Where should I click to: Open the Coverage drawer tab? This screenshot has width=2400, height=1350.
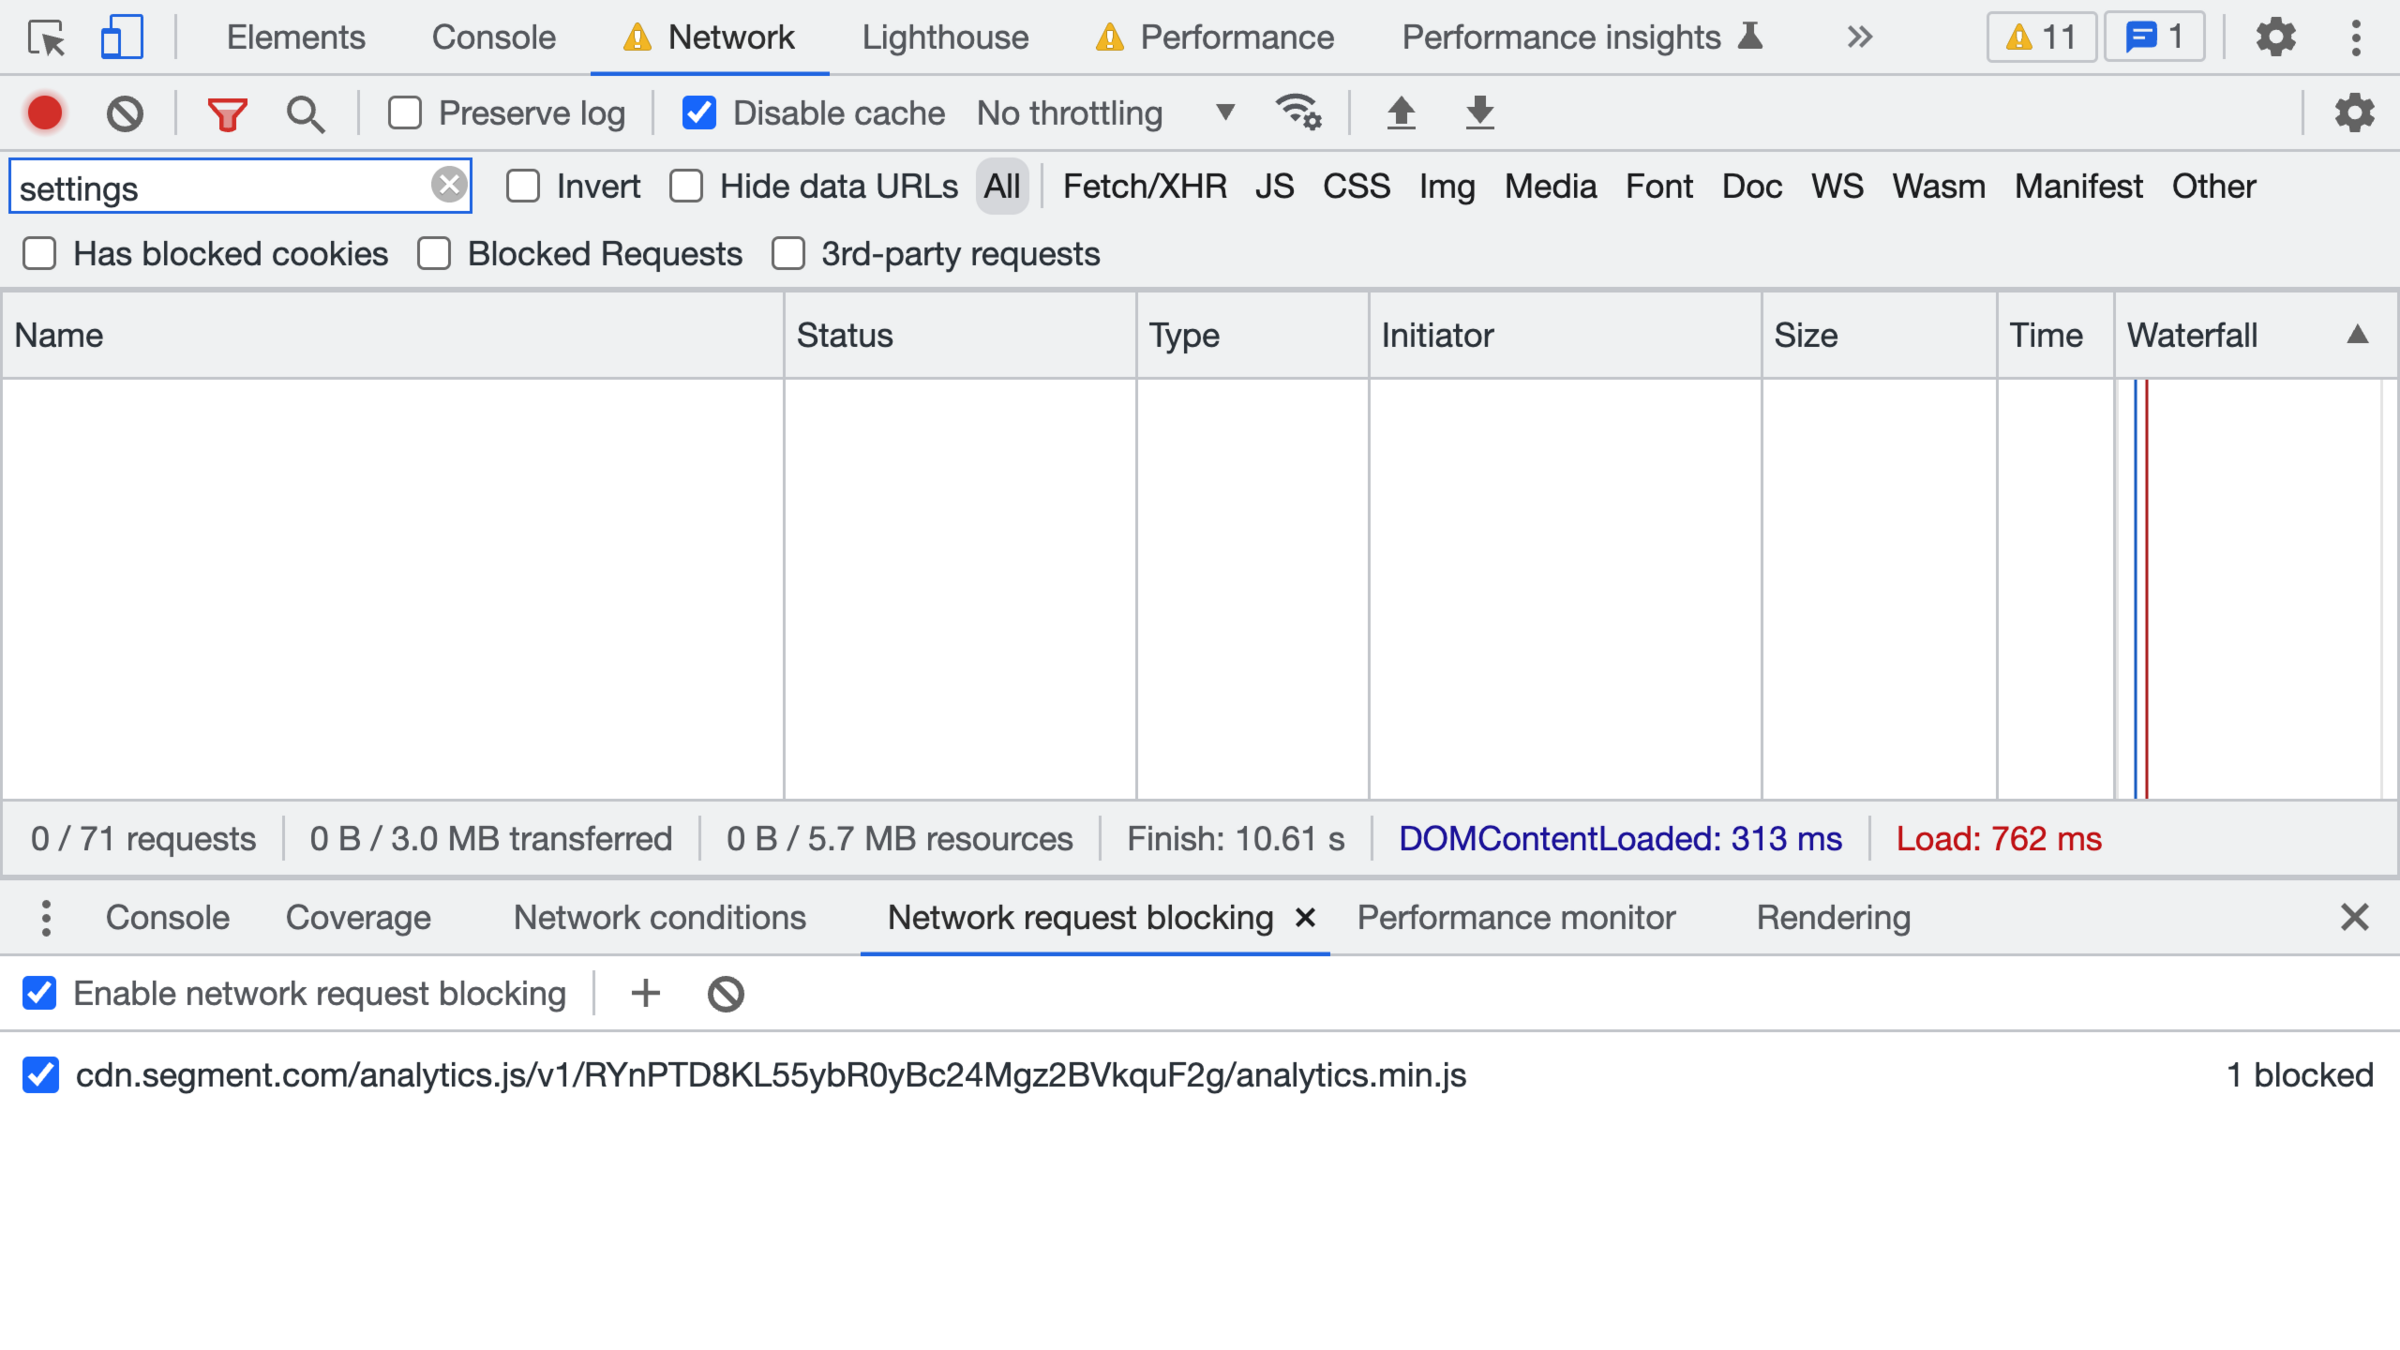pos(358,917)
